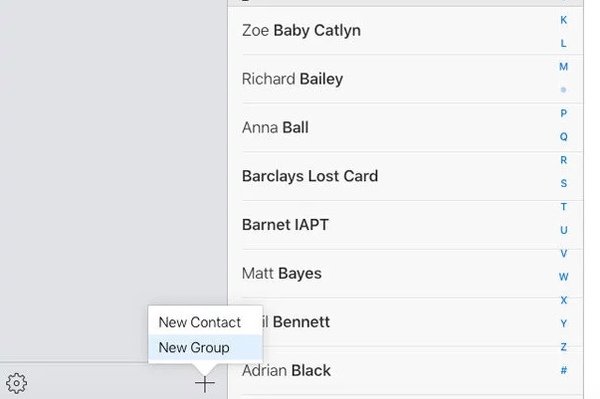Jump to letter Z in index

click(563, 347)
